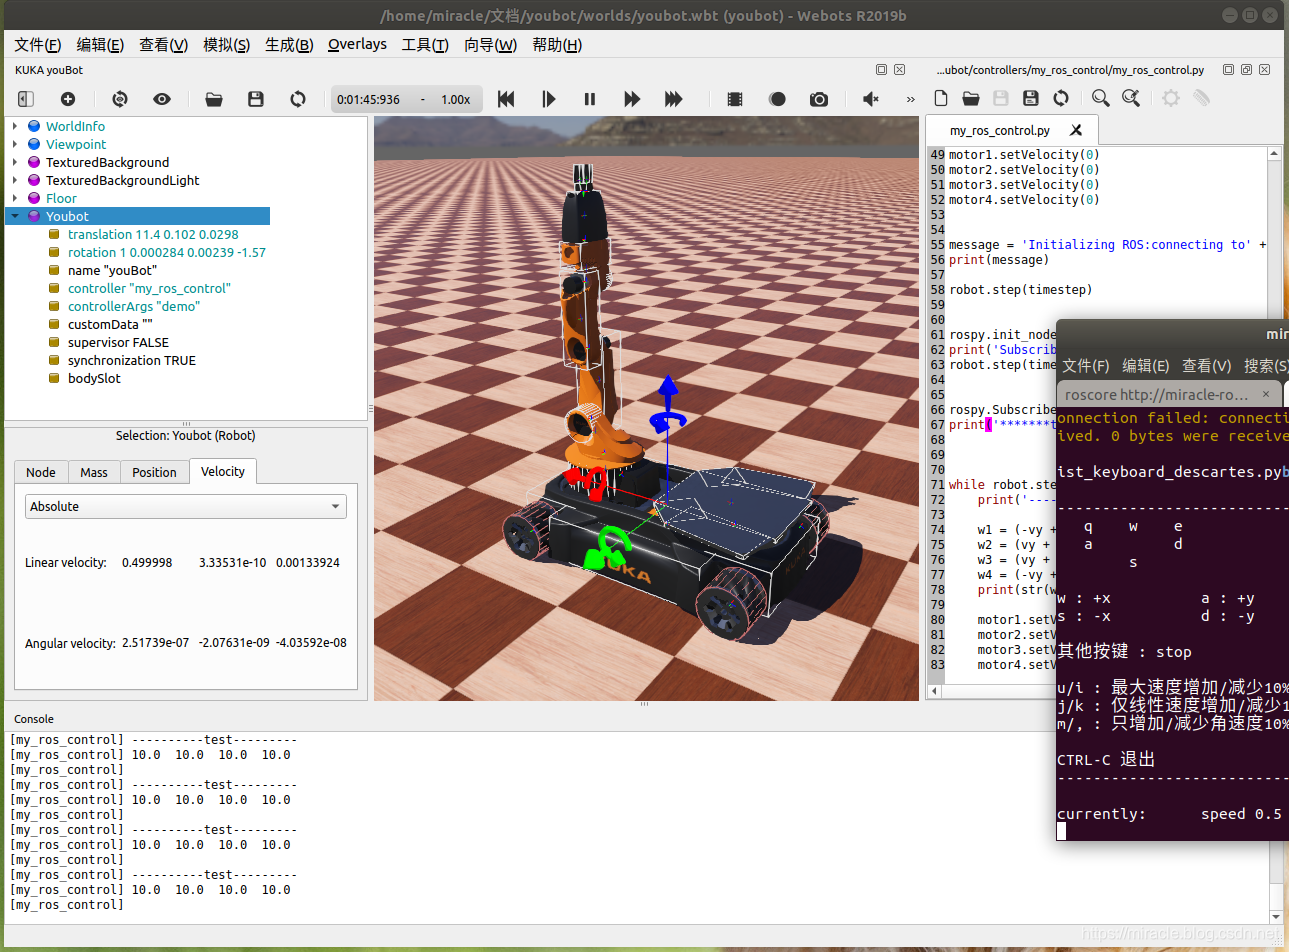Select the bodySlot field
This screenshot has height=952, width=1289.
[94, 378]
